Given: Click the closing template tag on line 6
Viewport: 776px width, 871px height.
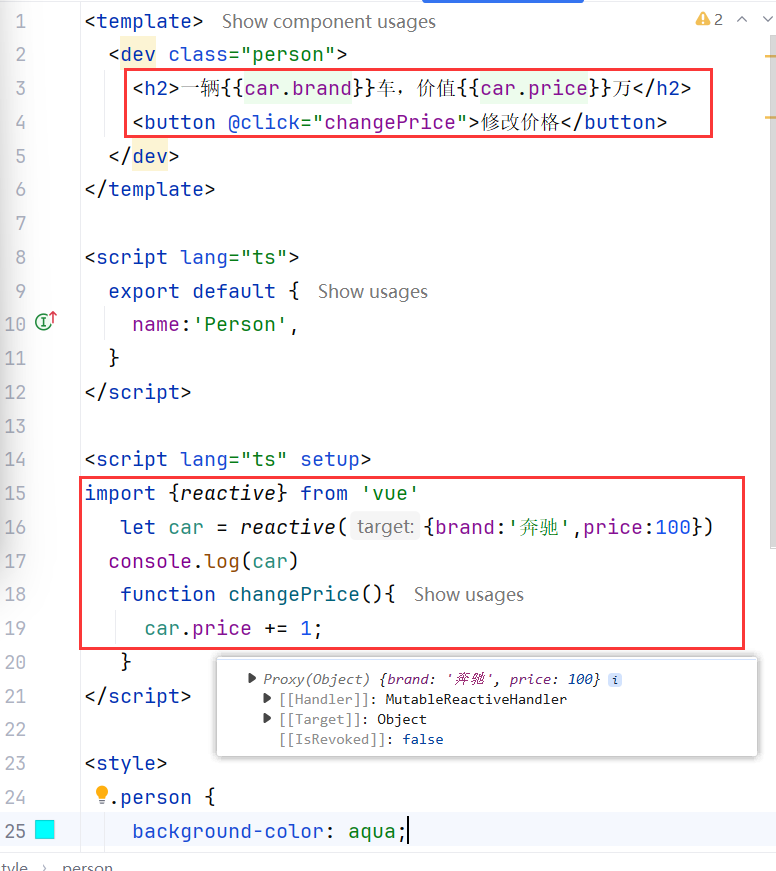Looking at the screenshot, I should [x=149, y=189].
